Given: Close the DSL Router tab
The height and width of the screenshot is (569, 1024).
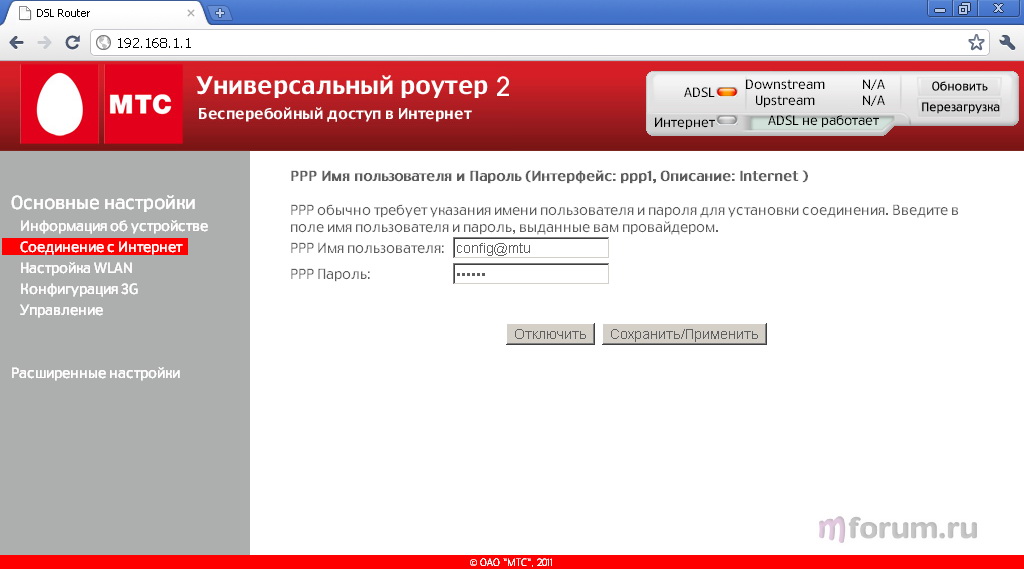Looking at the screenshot, I should tap(191, 12).
